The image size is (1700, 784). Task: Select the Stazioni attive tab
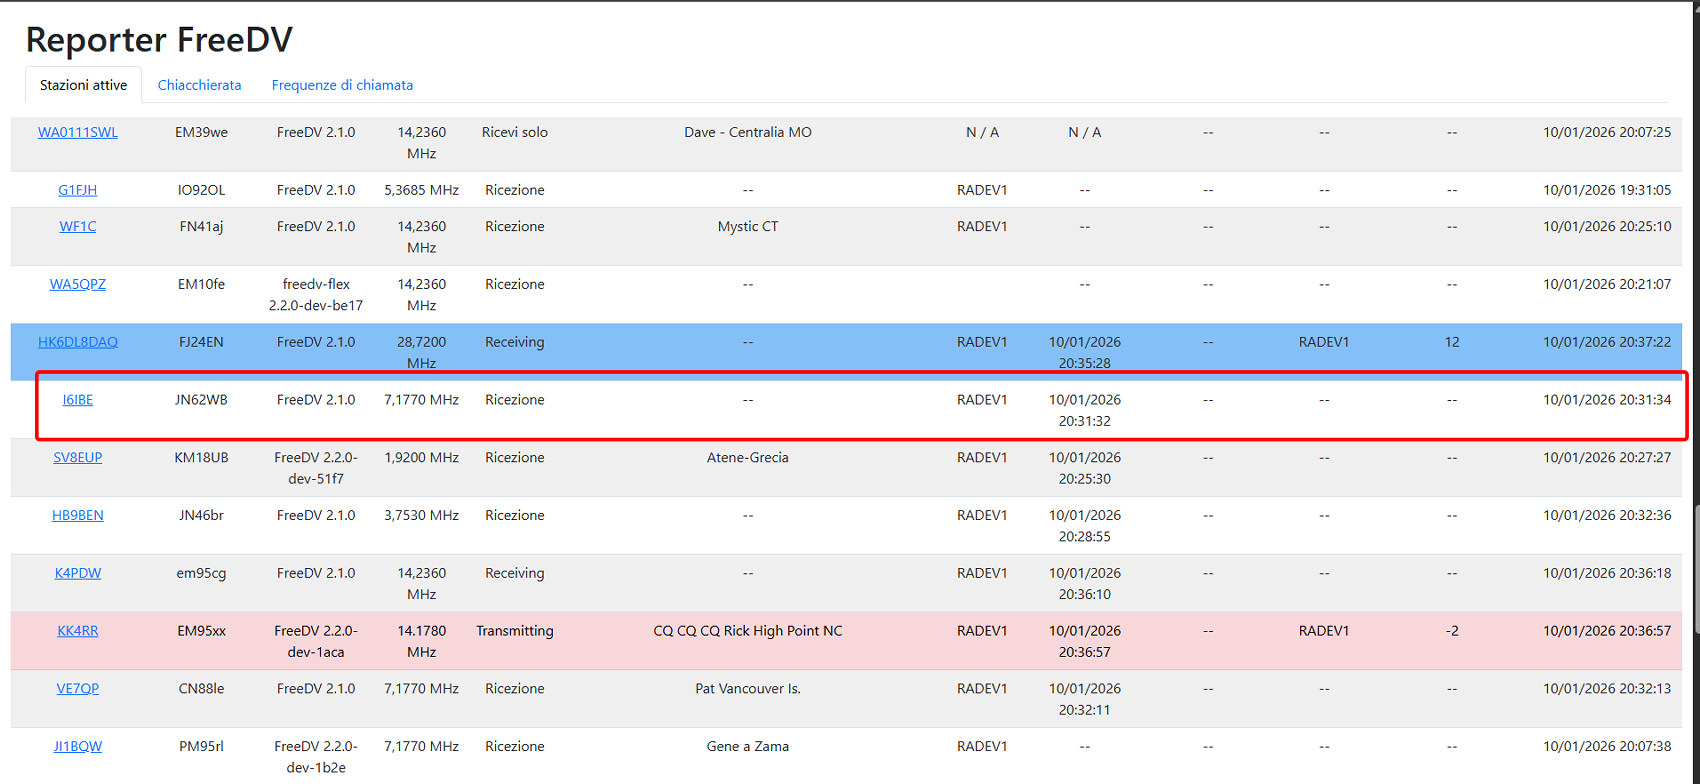[83, 85]
